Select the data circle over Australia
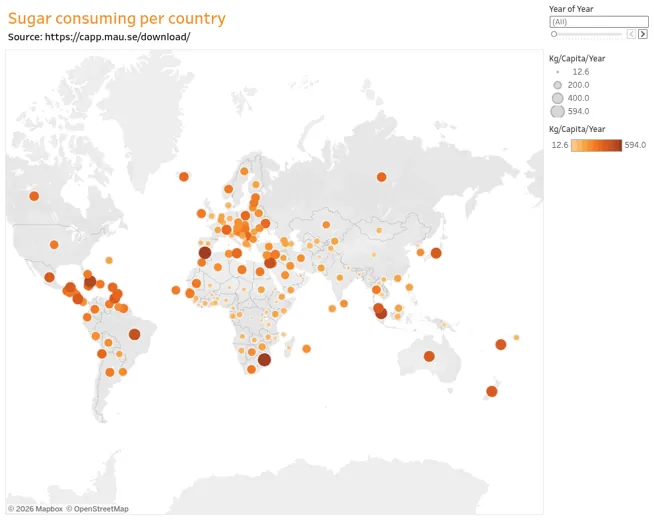Viewport: 654px width, 520px height. point(429,356)
